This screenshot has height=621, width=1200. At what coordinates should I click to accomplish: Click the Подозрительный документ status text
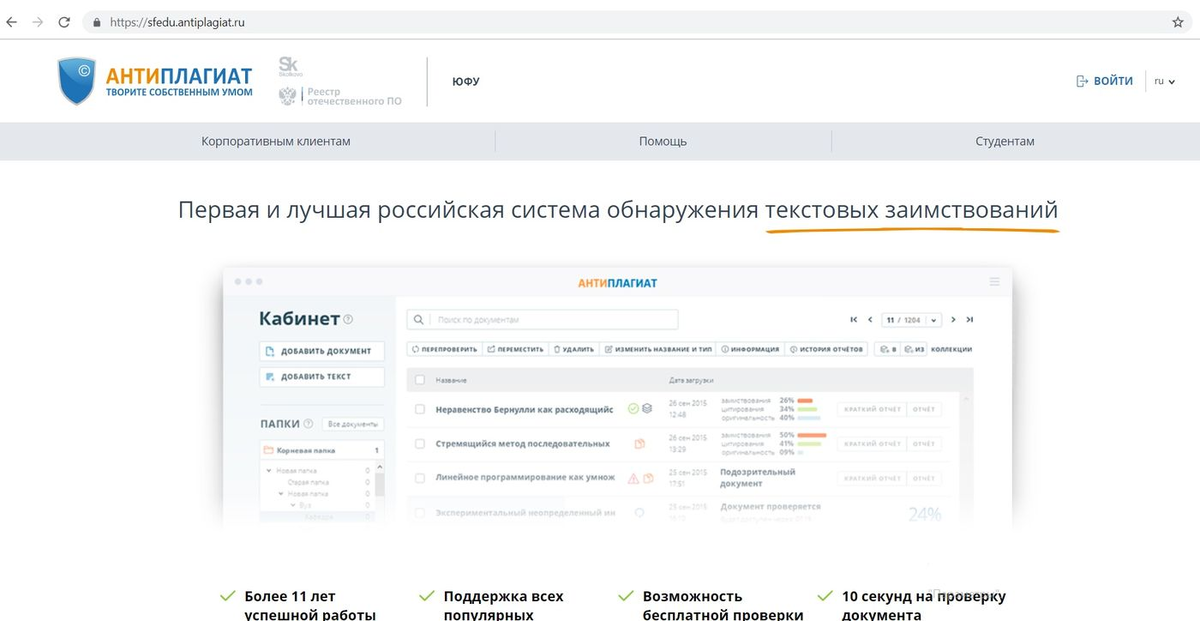pyautogui.click(x=757, y=477)
